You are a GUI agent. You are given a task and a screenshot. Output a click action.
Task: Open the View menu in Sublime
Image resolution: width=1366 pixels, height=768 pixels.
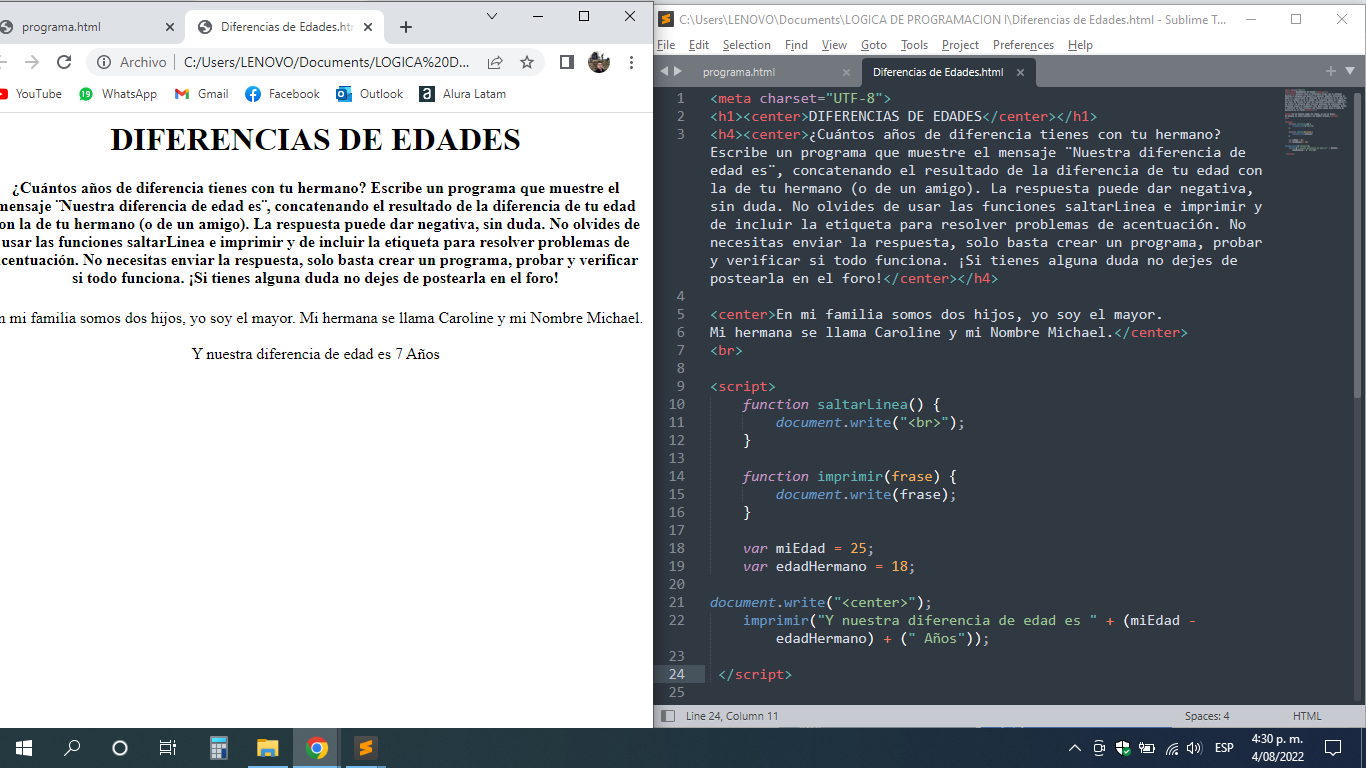(834, 45)
